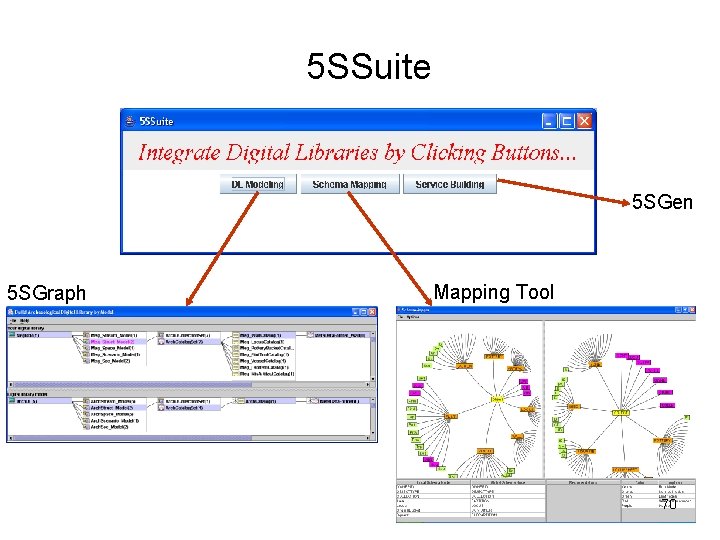
Task: Click folder icon beside Mag_LocusCatalog node
Action: tap(236, 342)
